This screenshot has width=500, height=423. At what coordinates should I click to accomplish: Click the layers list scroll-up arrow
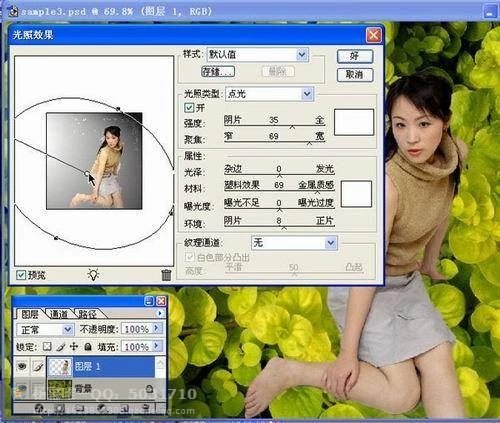(x=160, y=363)
